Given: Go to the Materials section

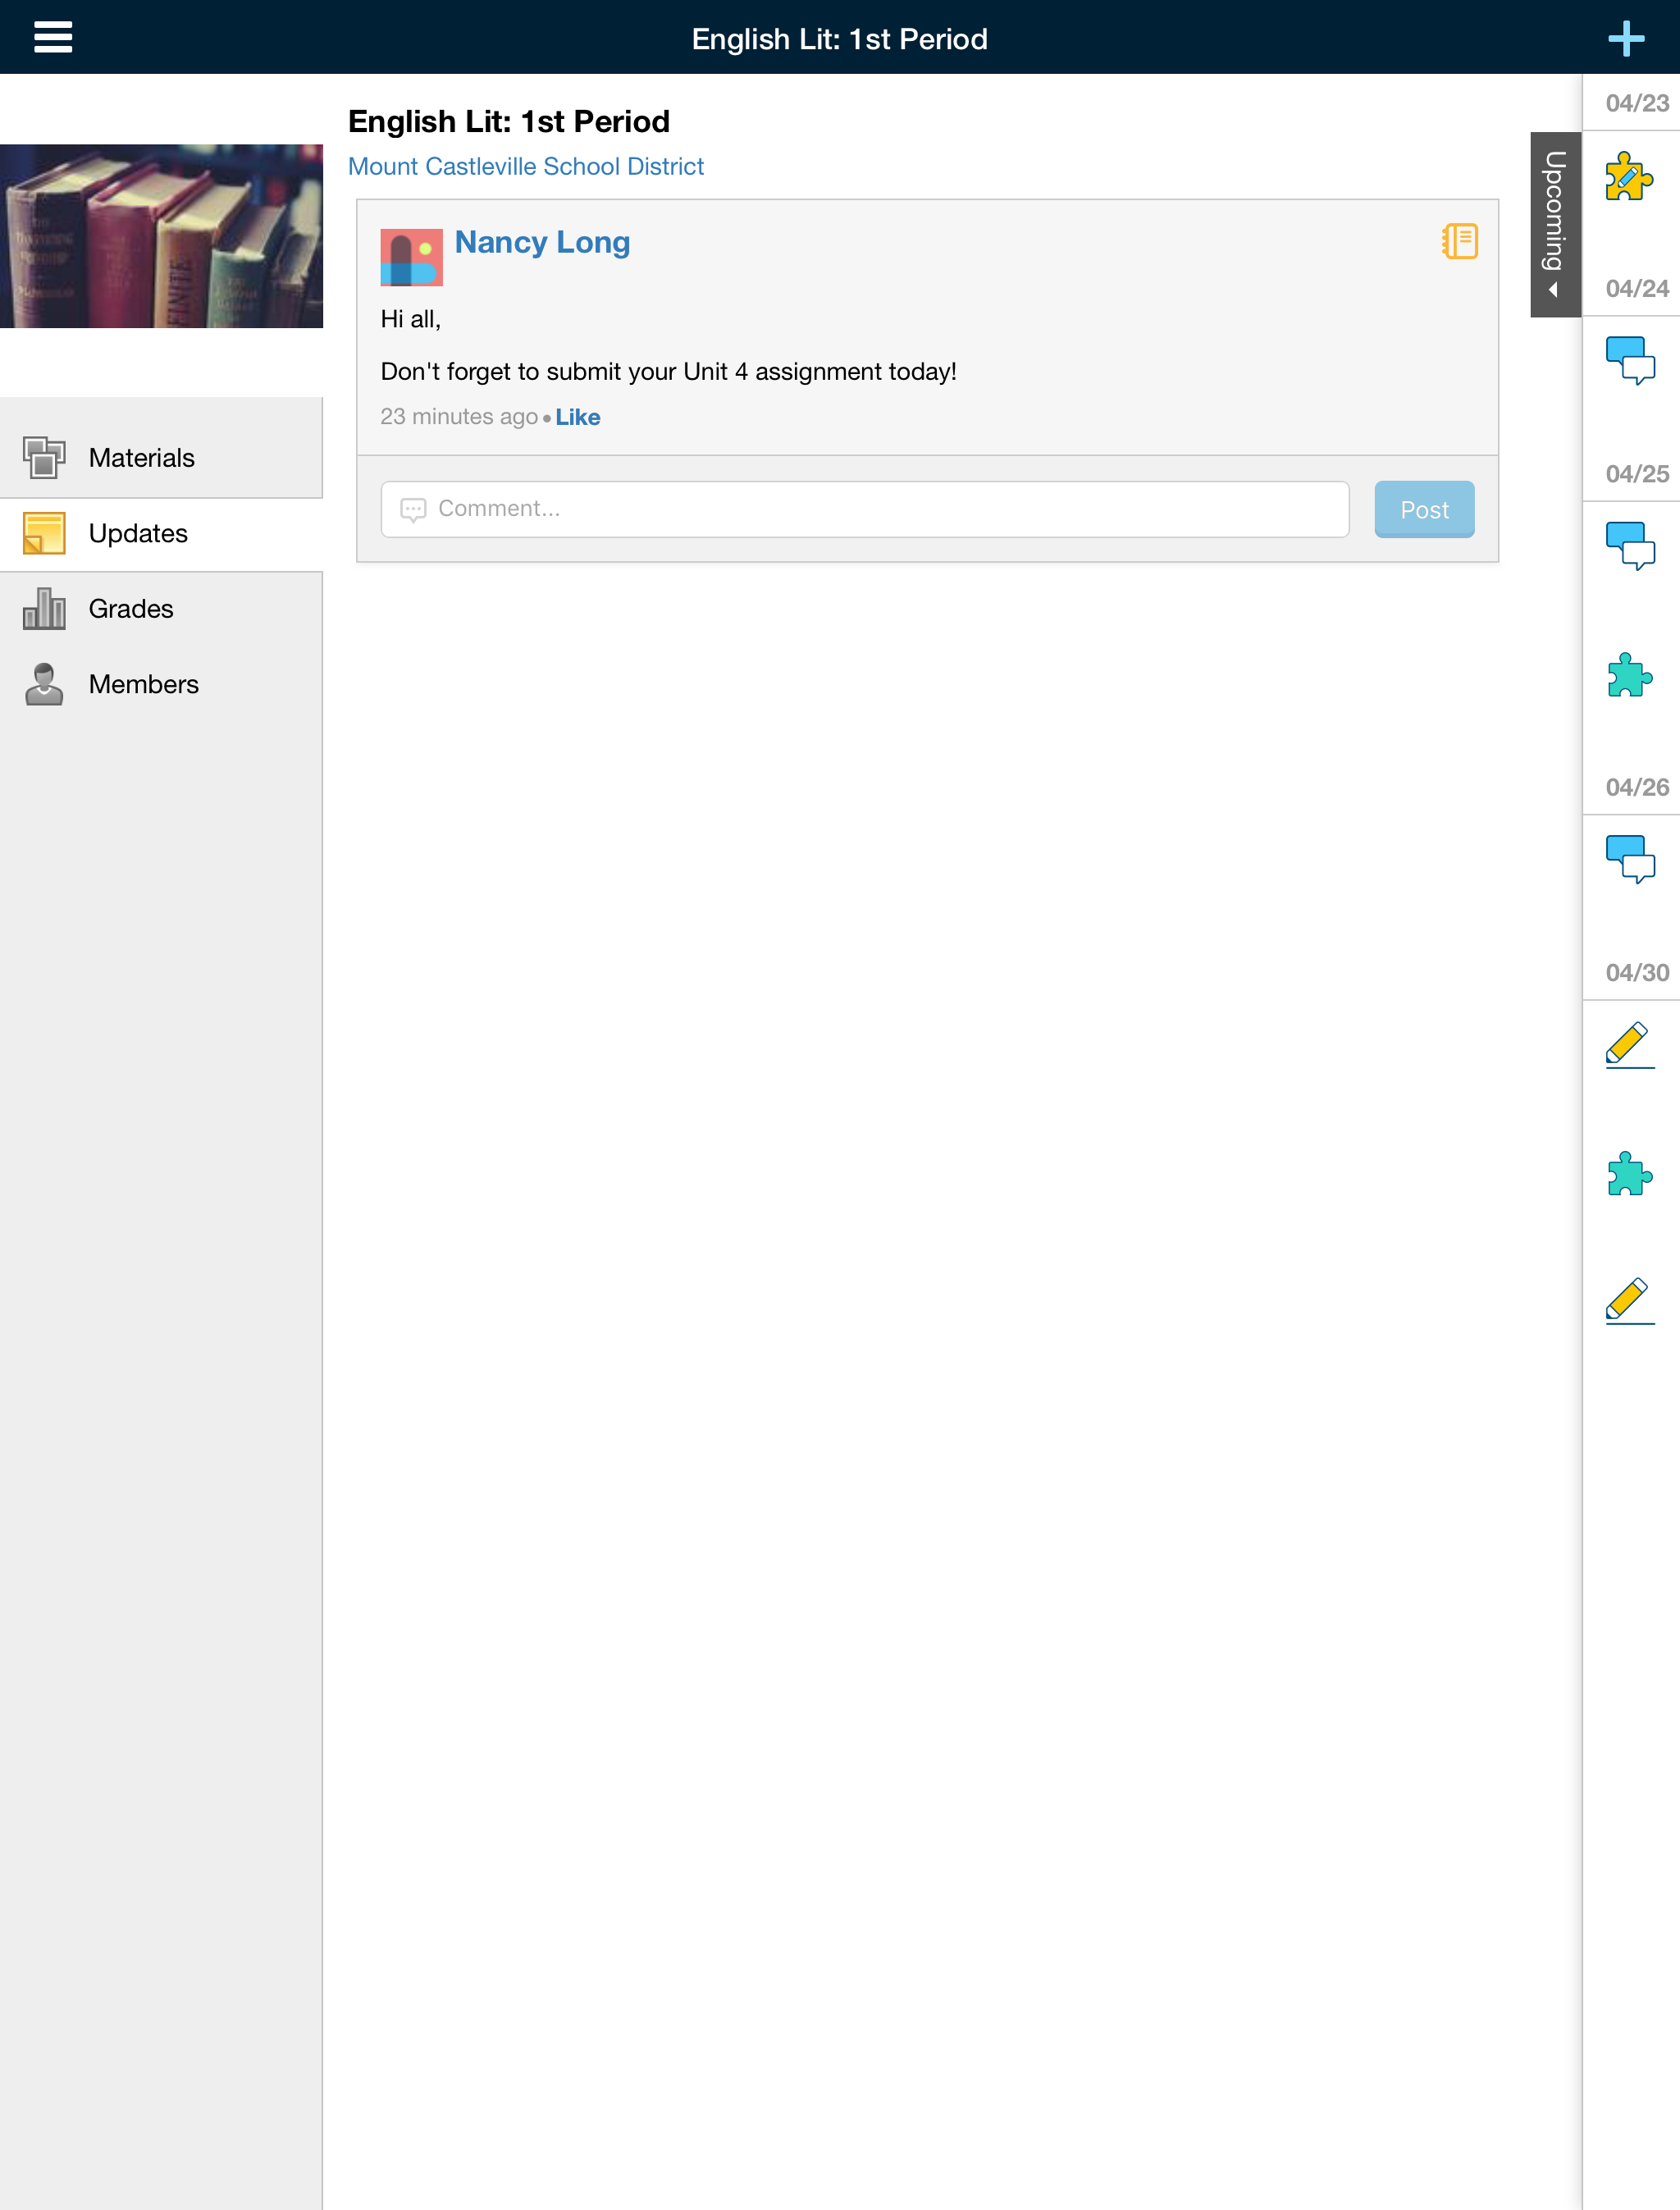Looking at the screenshot, I should (x=140, y=458).
